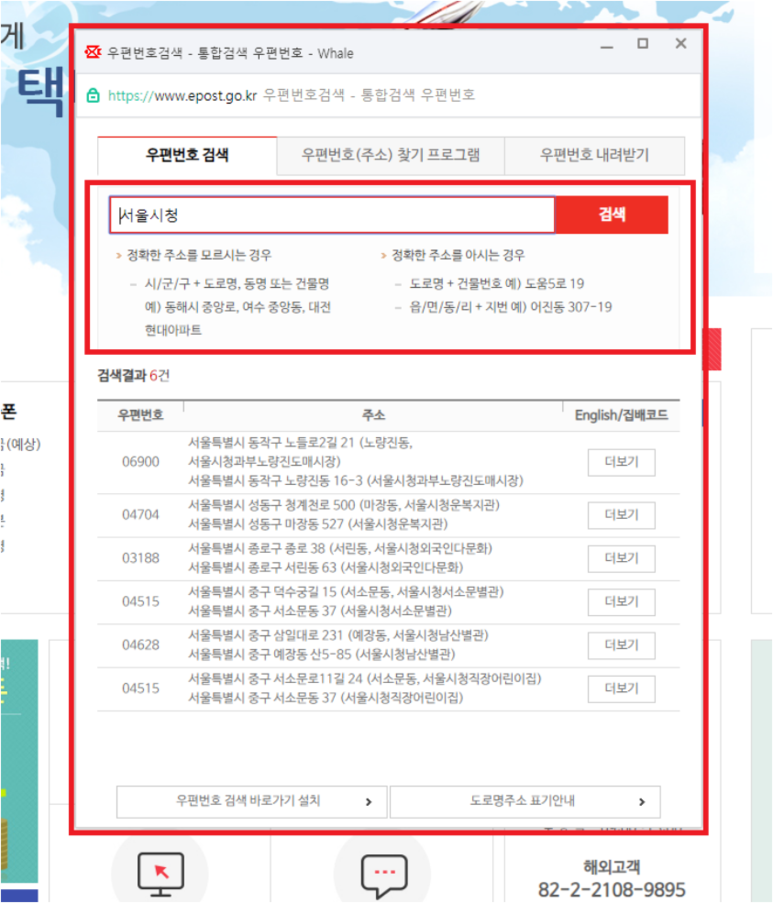Click 정확한 주소를 모르시는 경우 heading

[199, 255]
